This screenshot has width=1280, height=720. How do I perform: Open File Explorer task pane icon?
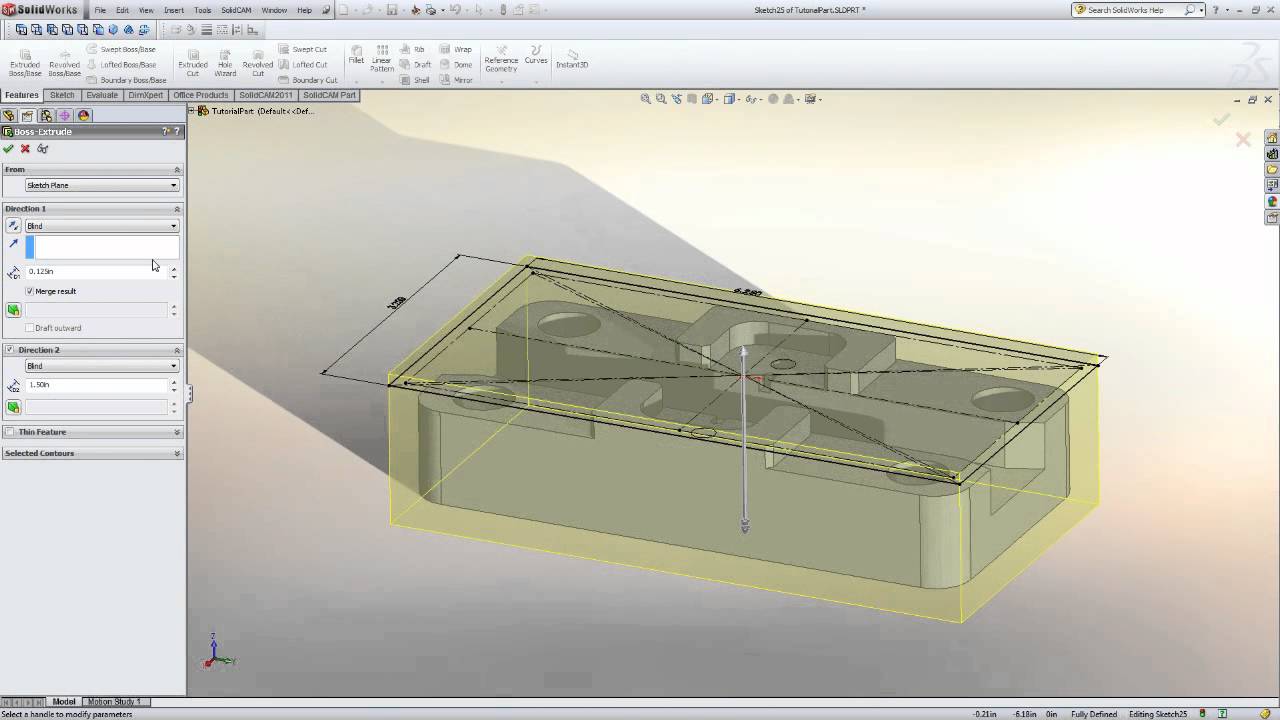[x=1272, y=170]
